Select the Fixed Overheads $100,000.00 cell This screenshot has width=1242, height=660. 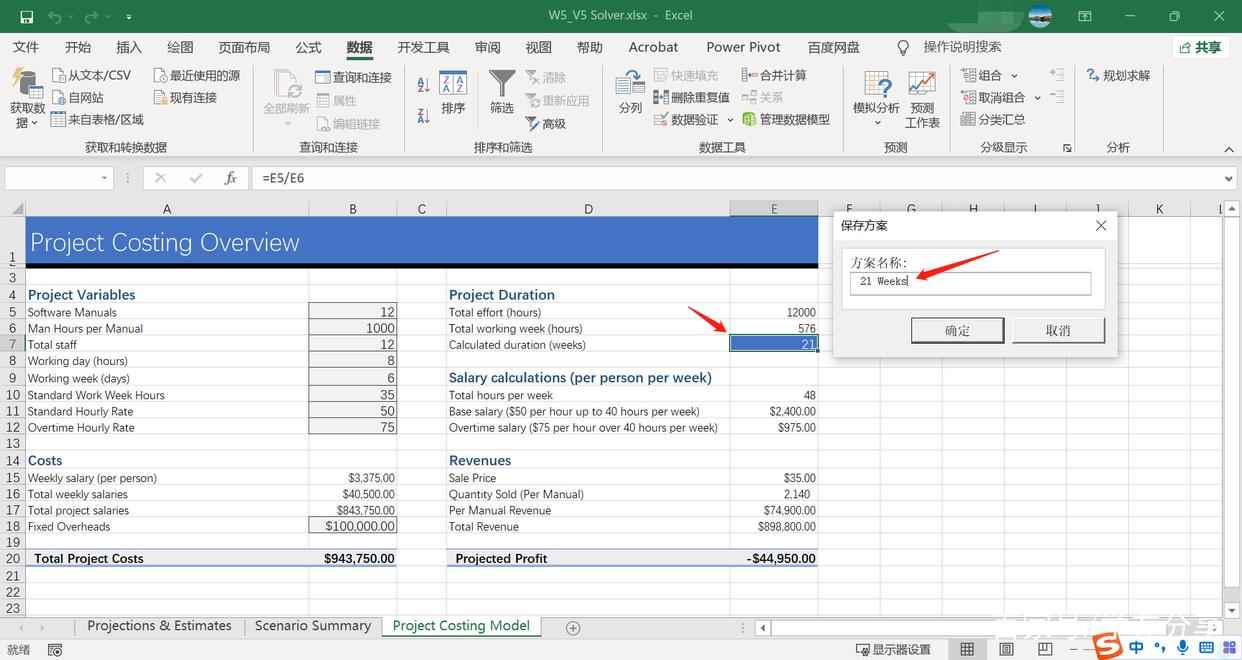pos(353,526)
